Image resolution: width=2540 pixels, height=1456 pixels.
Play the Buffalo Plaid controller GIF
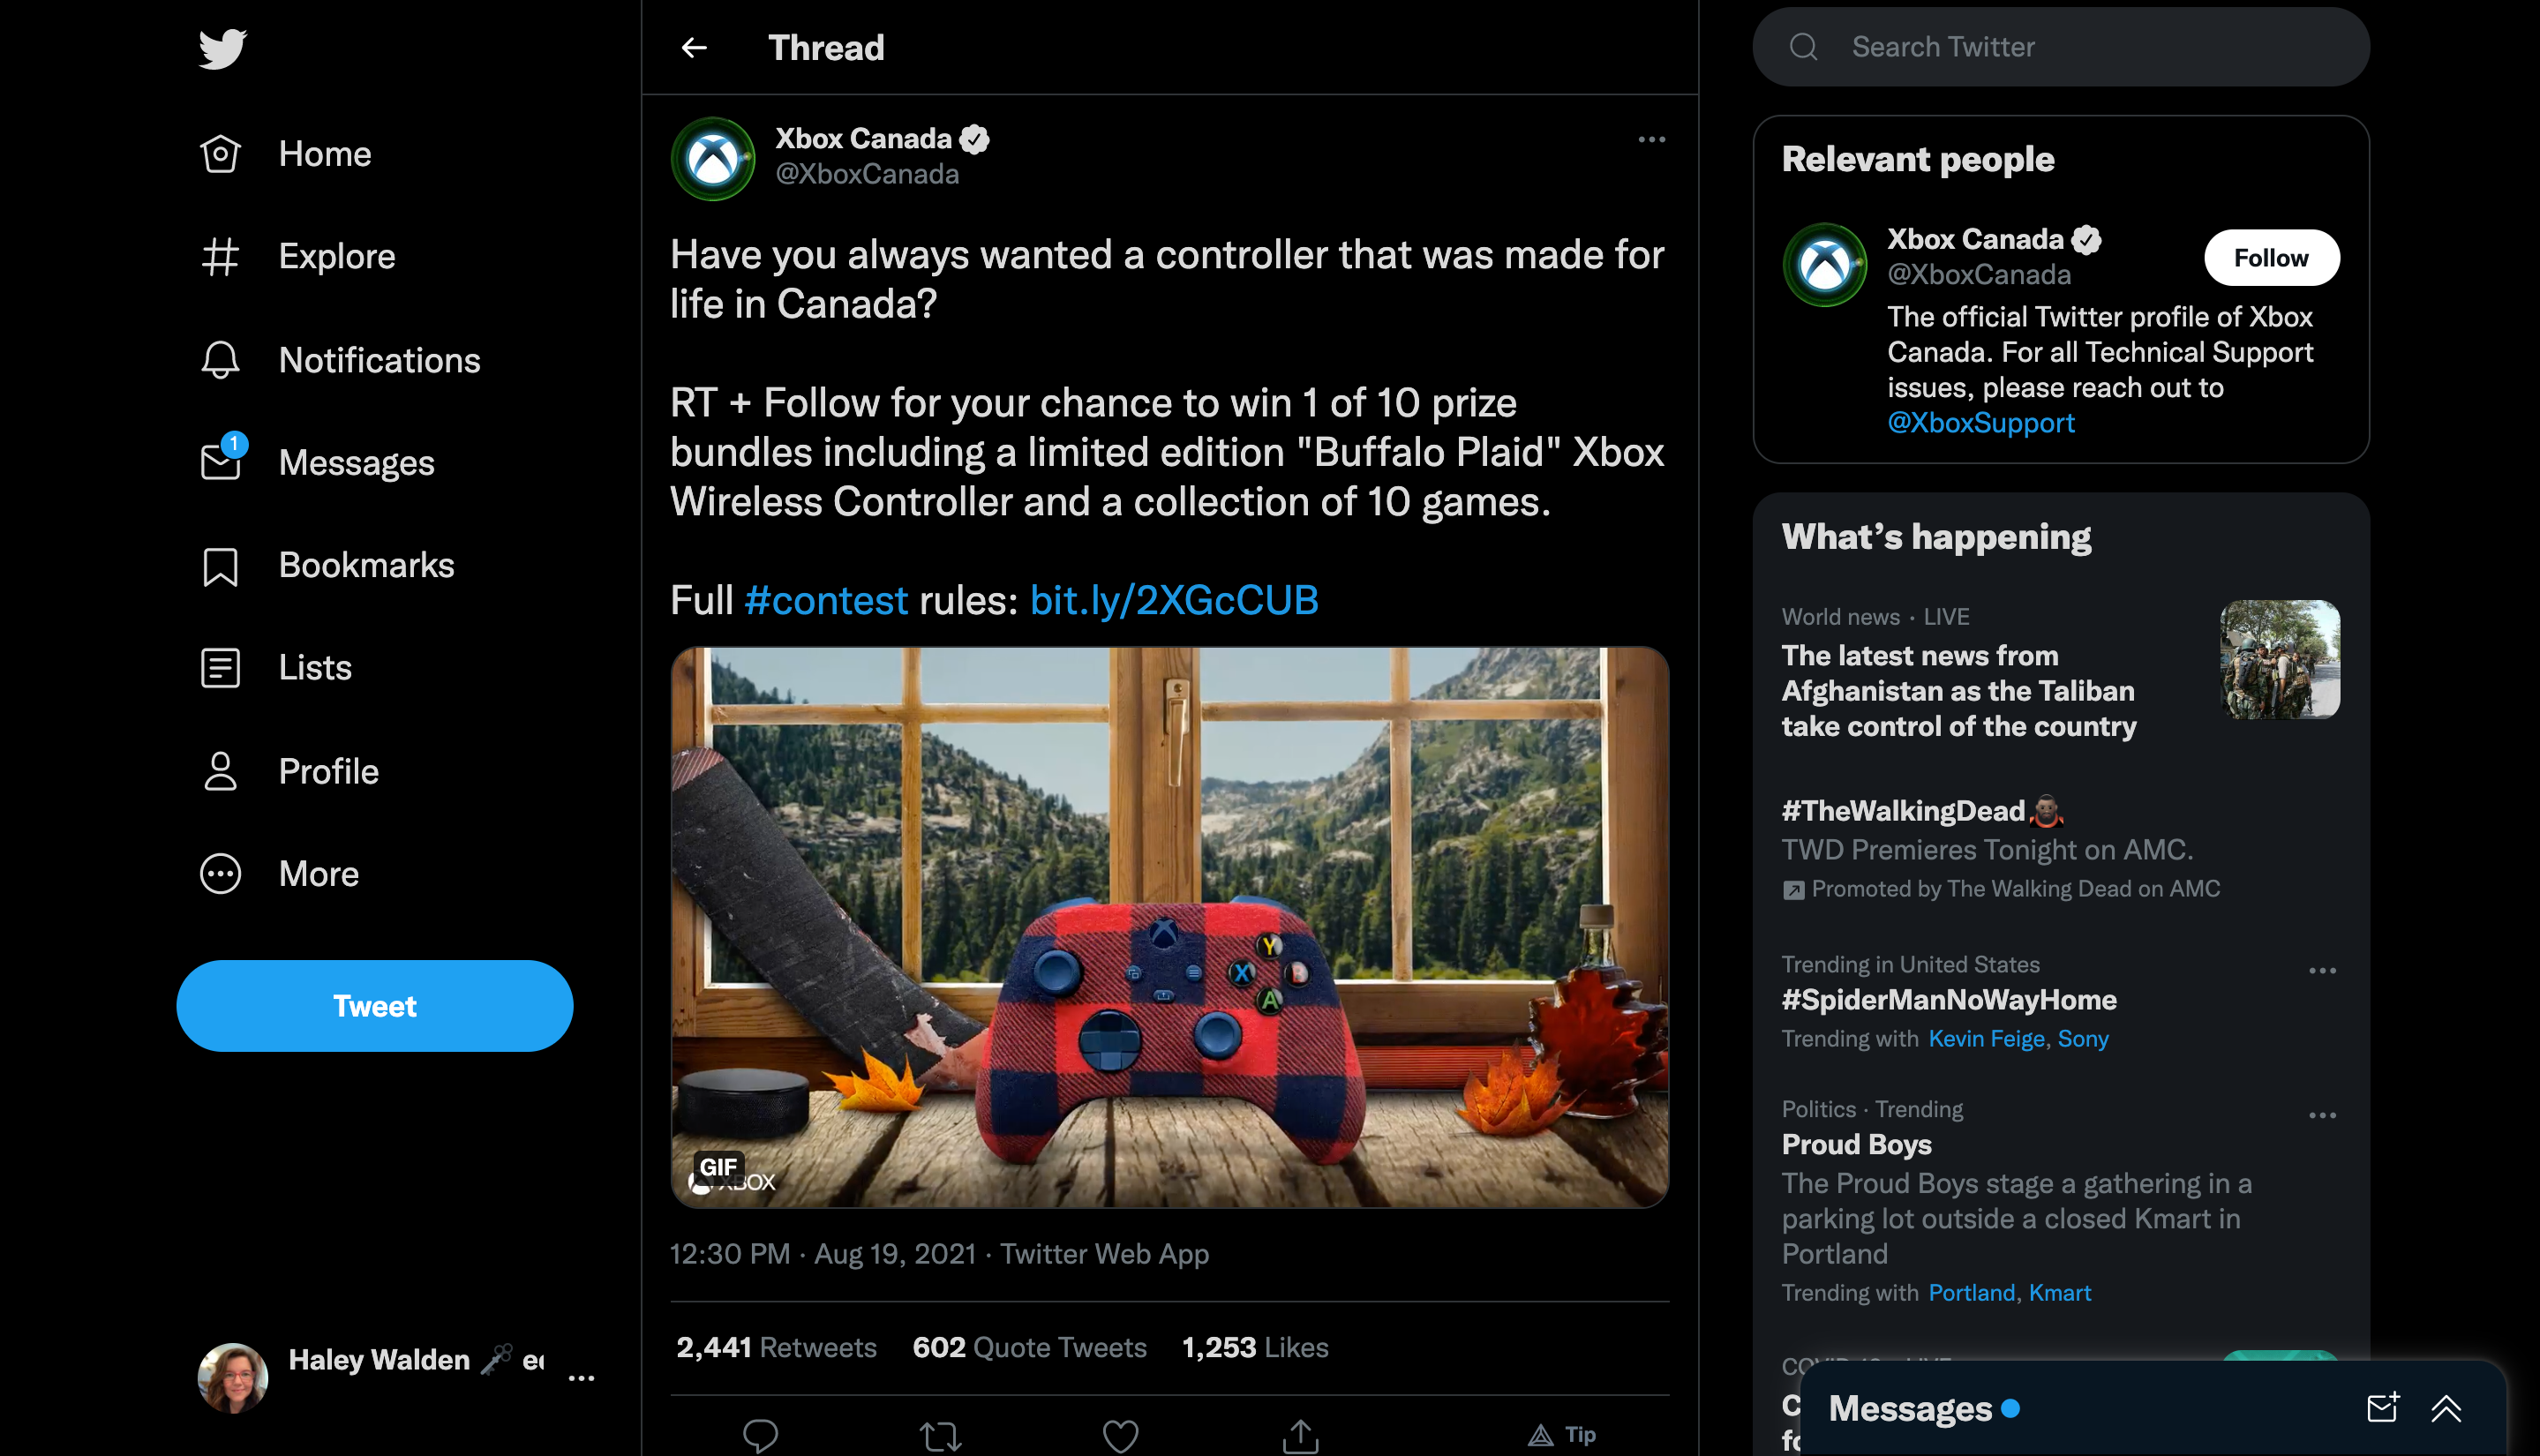[1169, 927]
